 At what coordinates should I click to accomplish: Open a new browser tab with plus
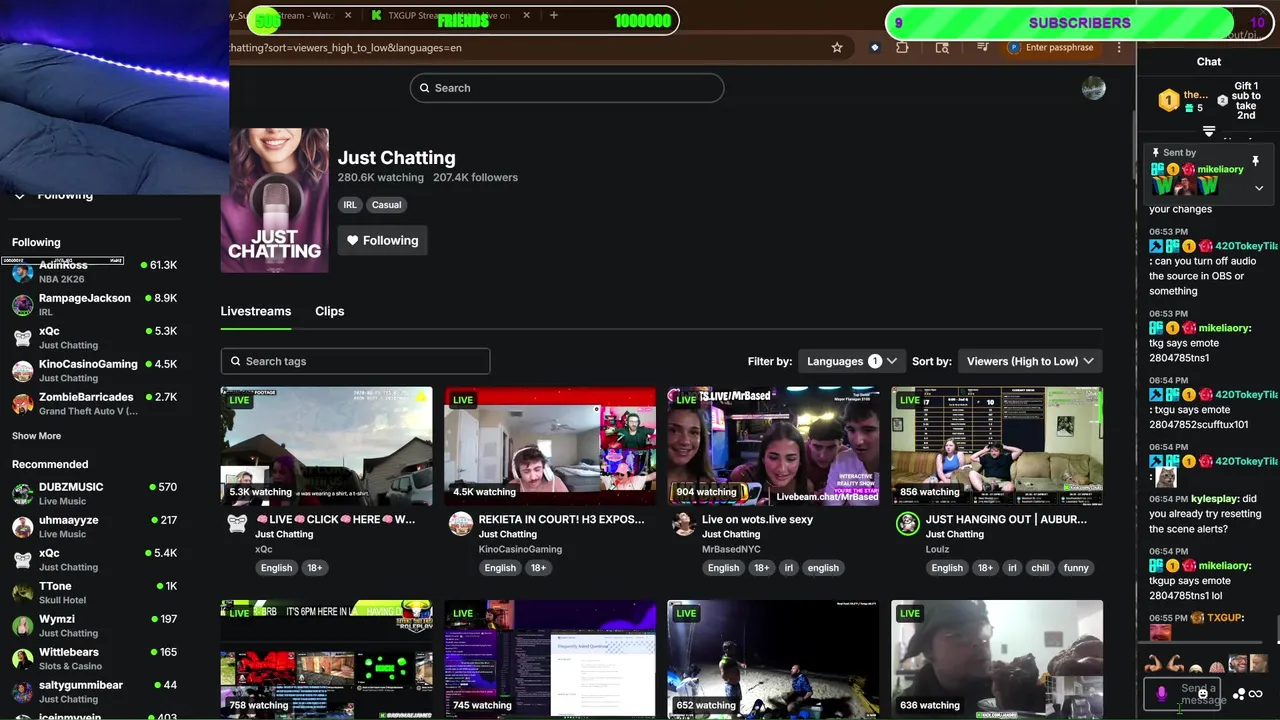553,15
